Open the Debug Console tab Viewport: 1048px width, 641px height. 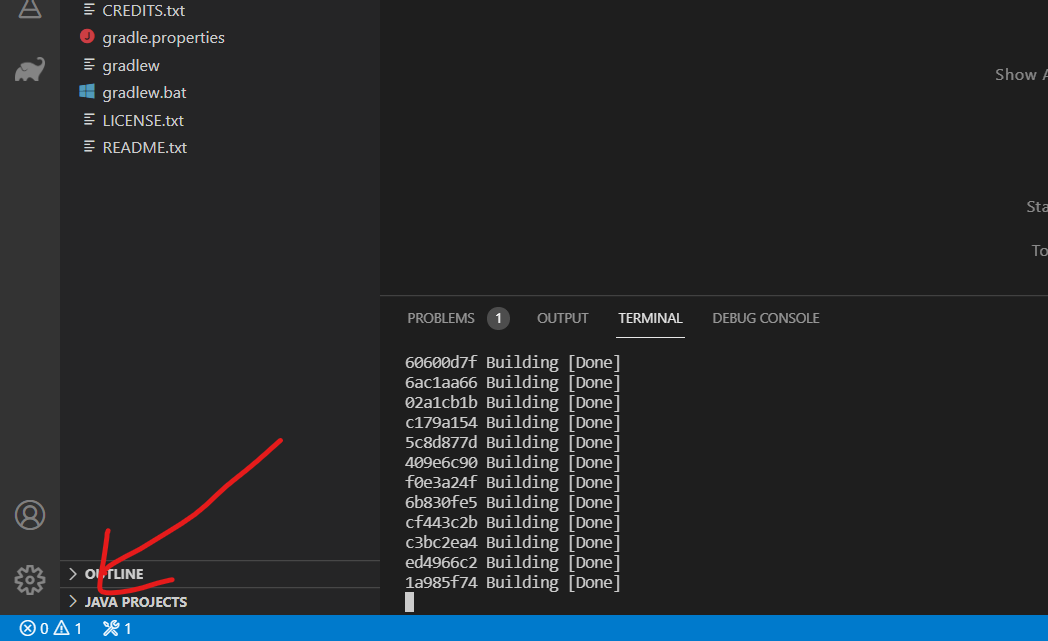pos(766,319)
